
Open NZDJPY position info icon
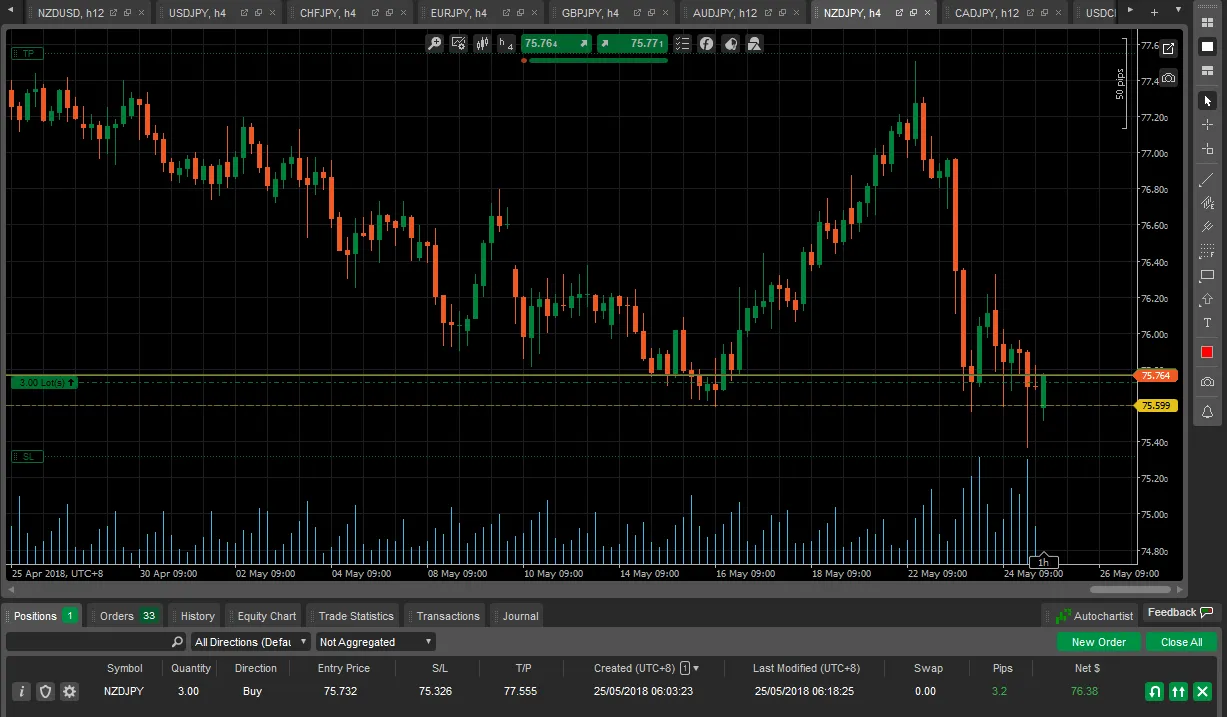[21, 691]
